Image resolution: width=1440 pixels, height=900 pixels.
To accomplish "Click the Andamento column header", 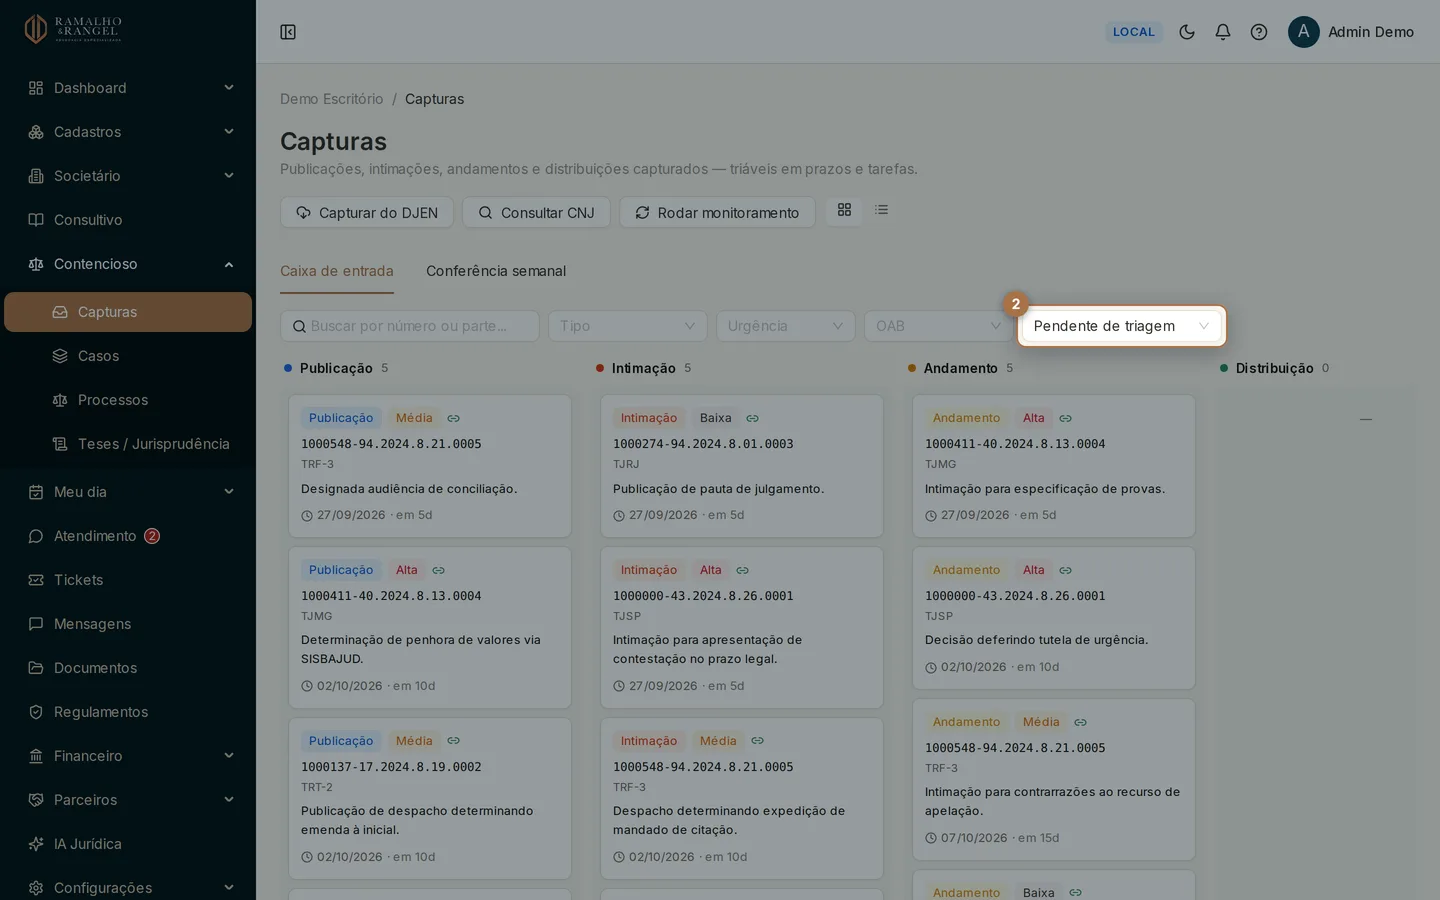I will tap(961, 368).
